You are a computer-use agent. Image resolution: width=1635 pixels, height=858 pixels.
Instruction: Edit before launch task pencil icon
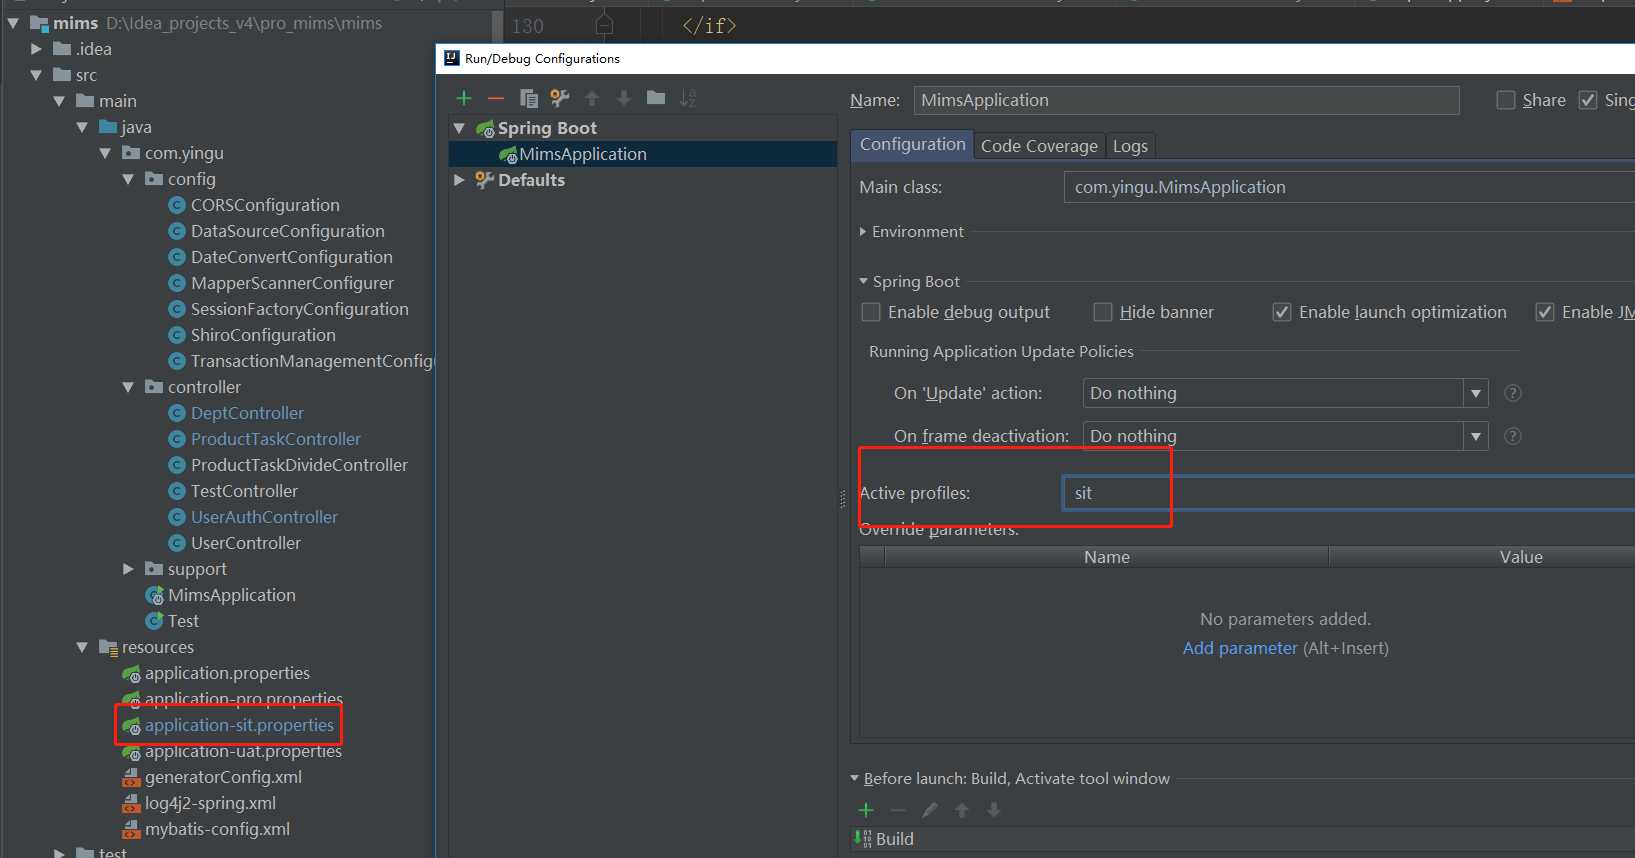[x=930, y=810]
